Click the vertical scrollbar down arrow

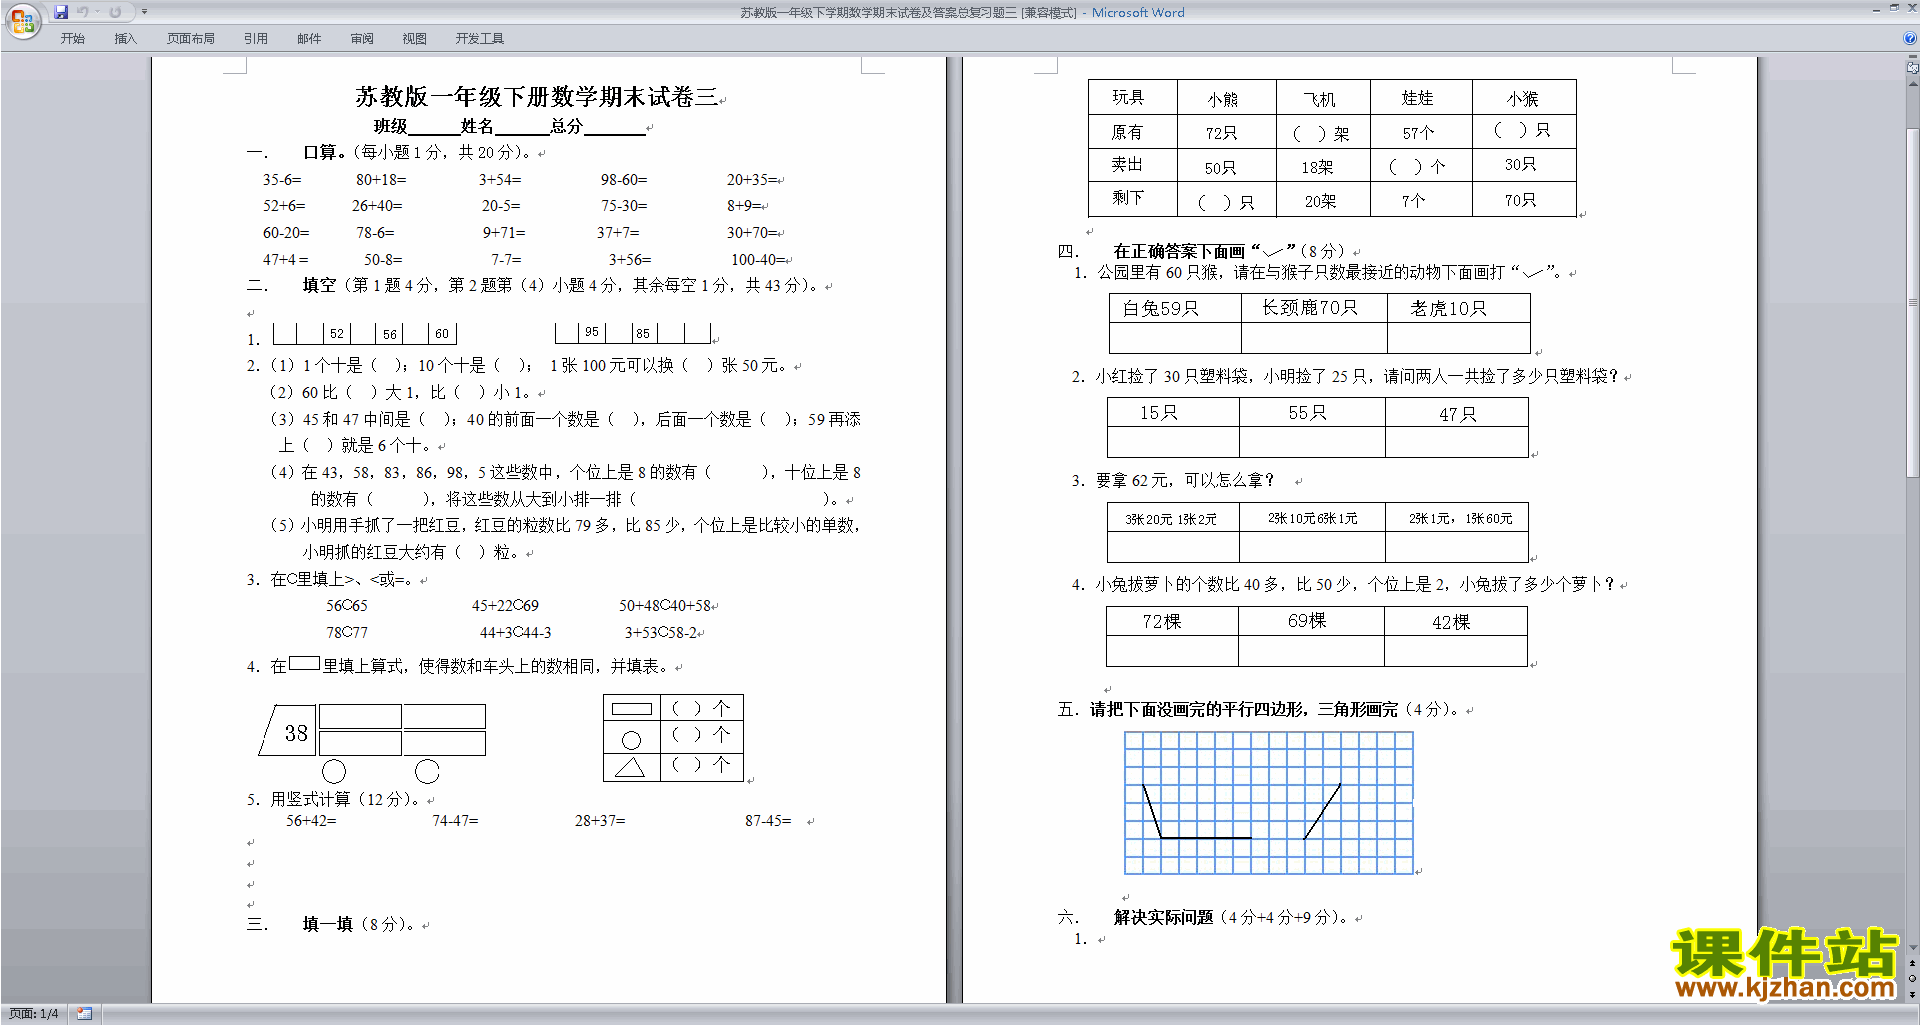point(1913,948)
